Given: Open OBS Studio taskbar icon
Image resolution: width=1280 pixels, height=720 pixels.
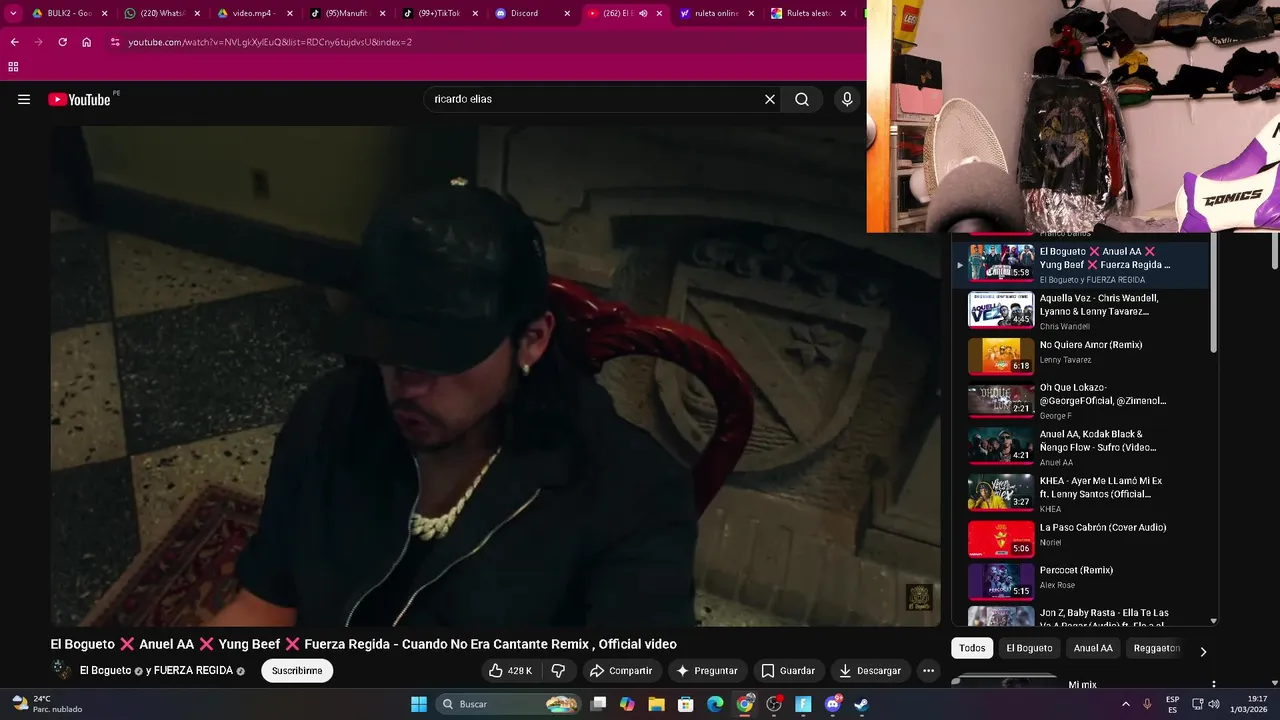Looking at the screenshot, I should pos(774,704).
